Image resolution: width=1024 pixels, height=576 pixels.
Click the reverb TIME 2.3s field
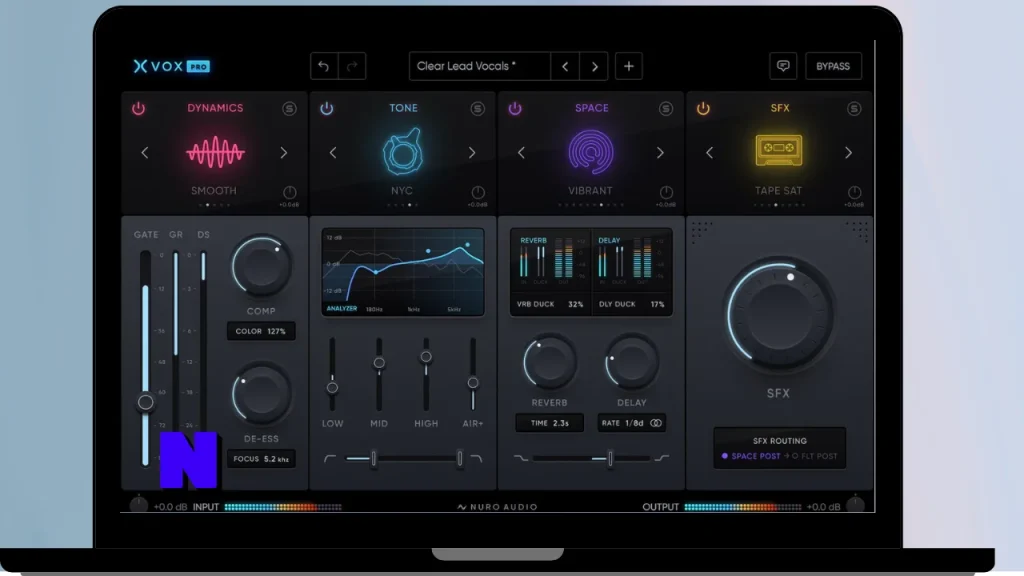549,423
